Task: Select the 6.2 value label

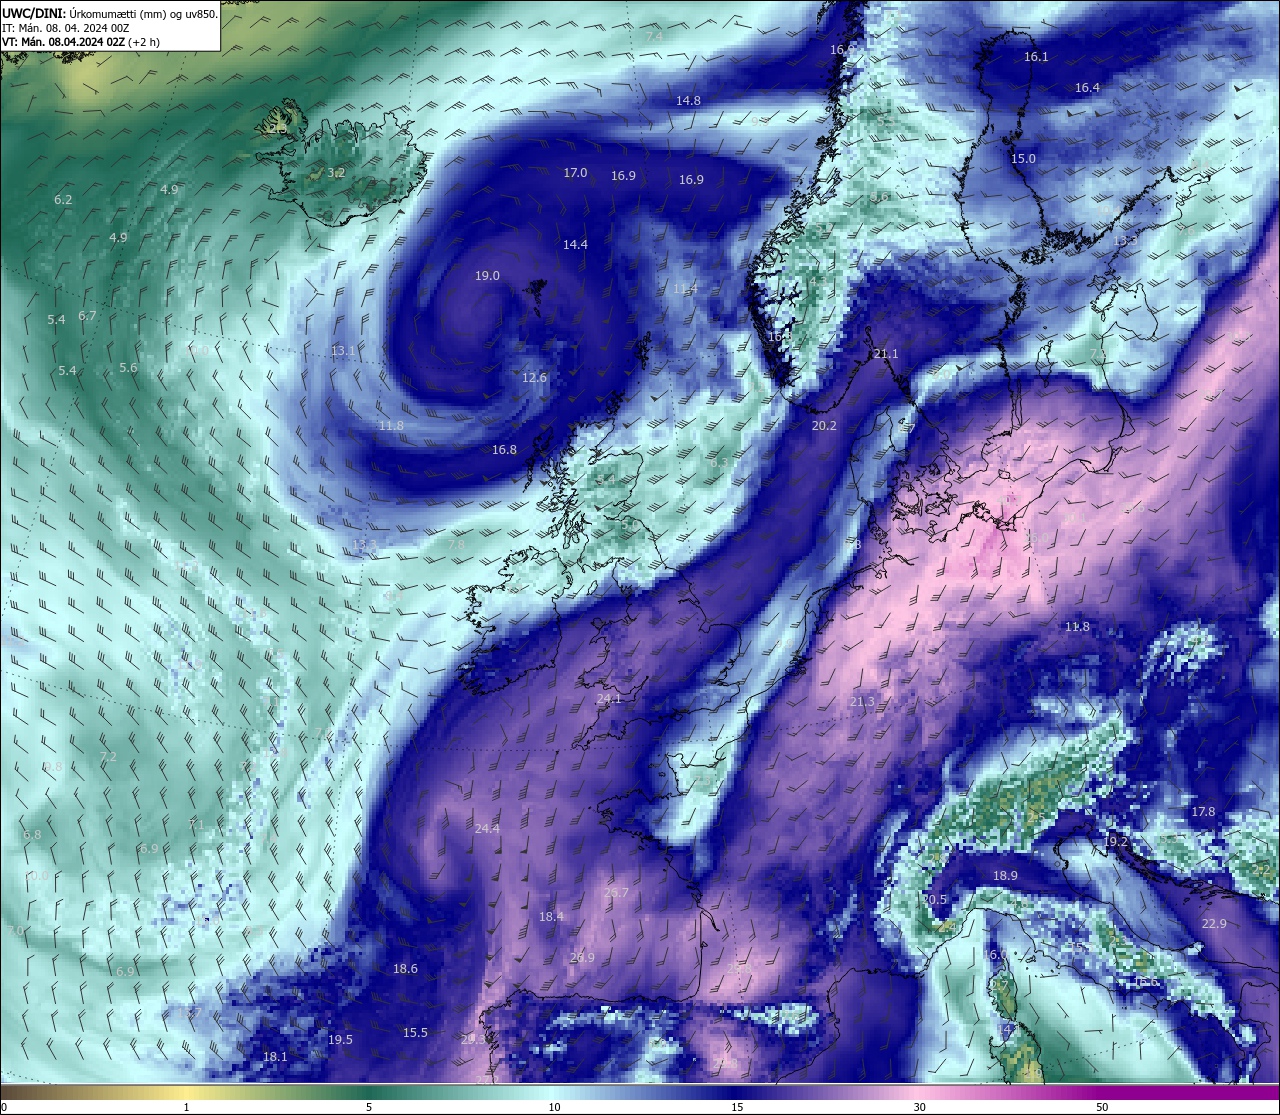Action: pos(63,200)
